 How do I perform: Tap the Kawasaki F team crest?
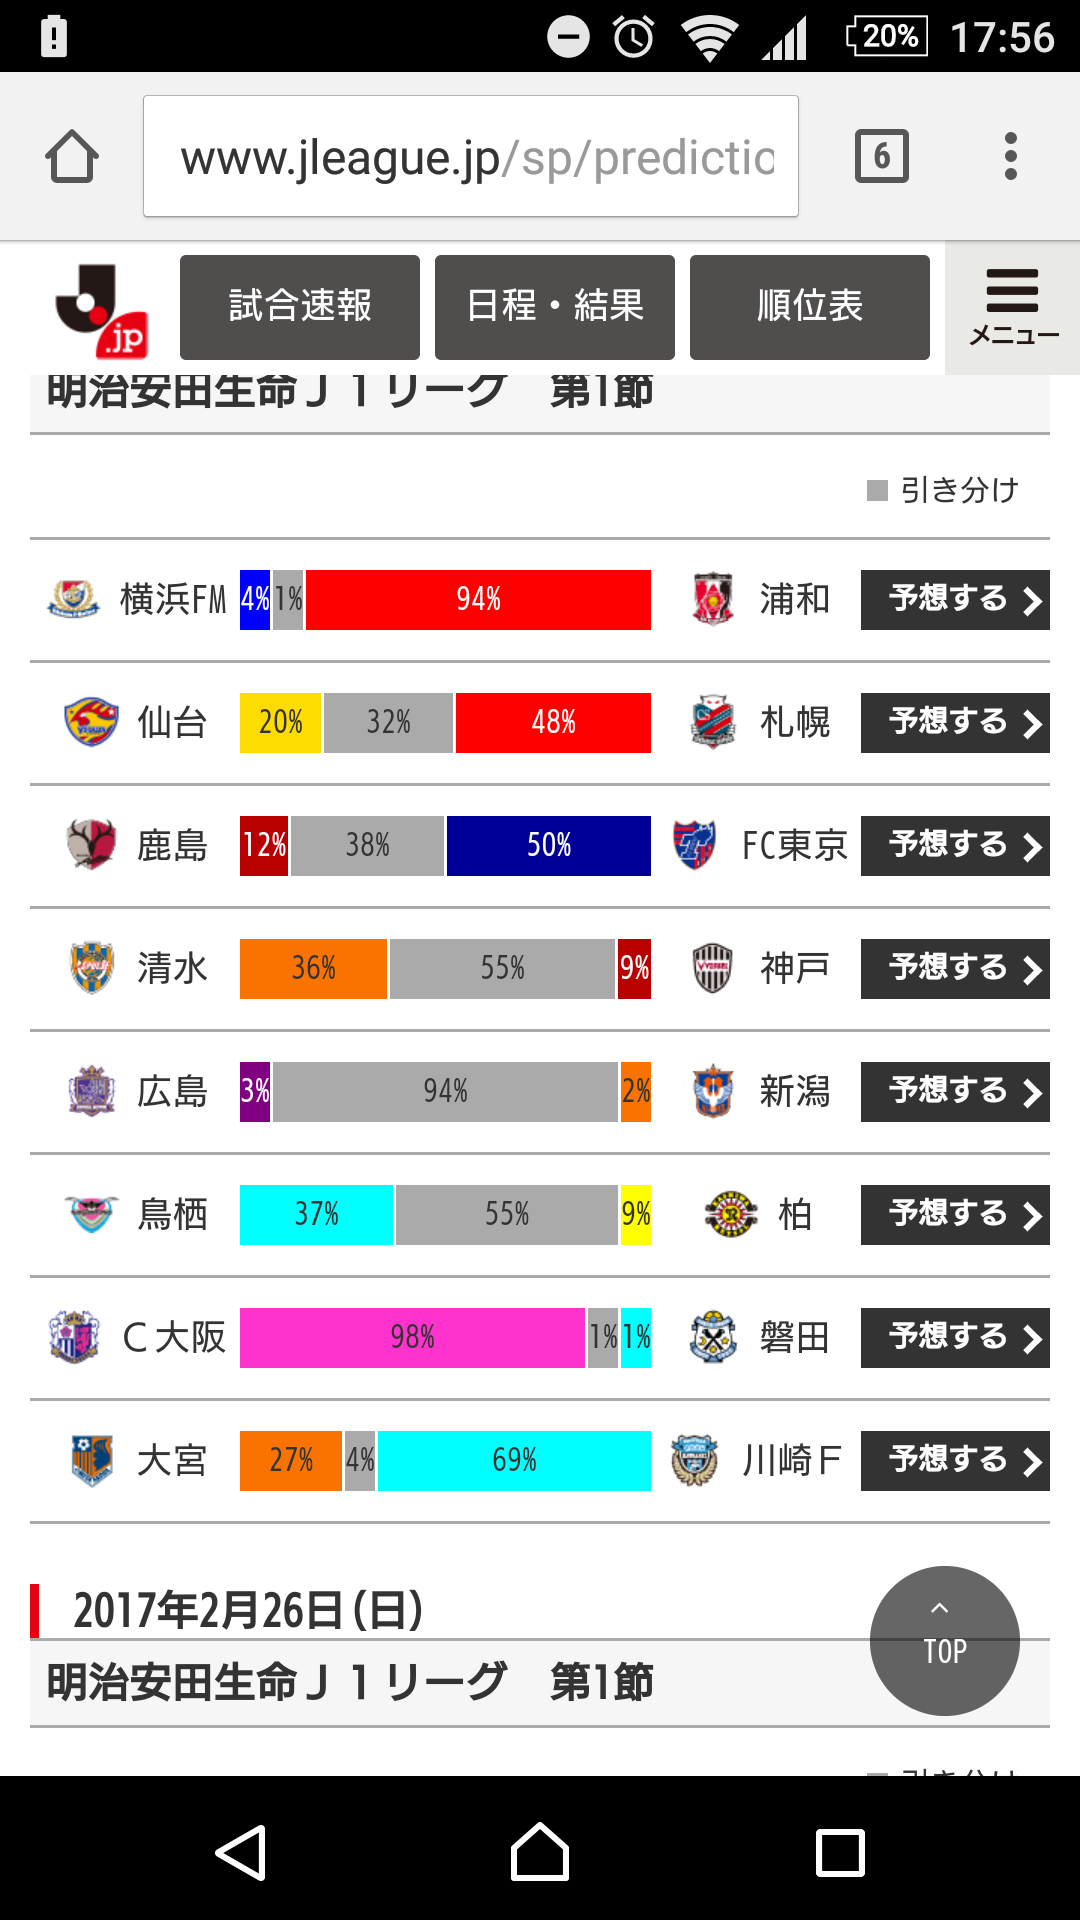click(695, 1460)
